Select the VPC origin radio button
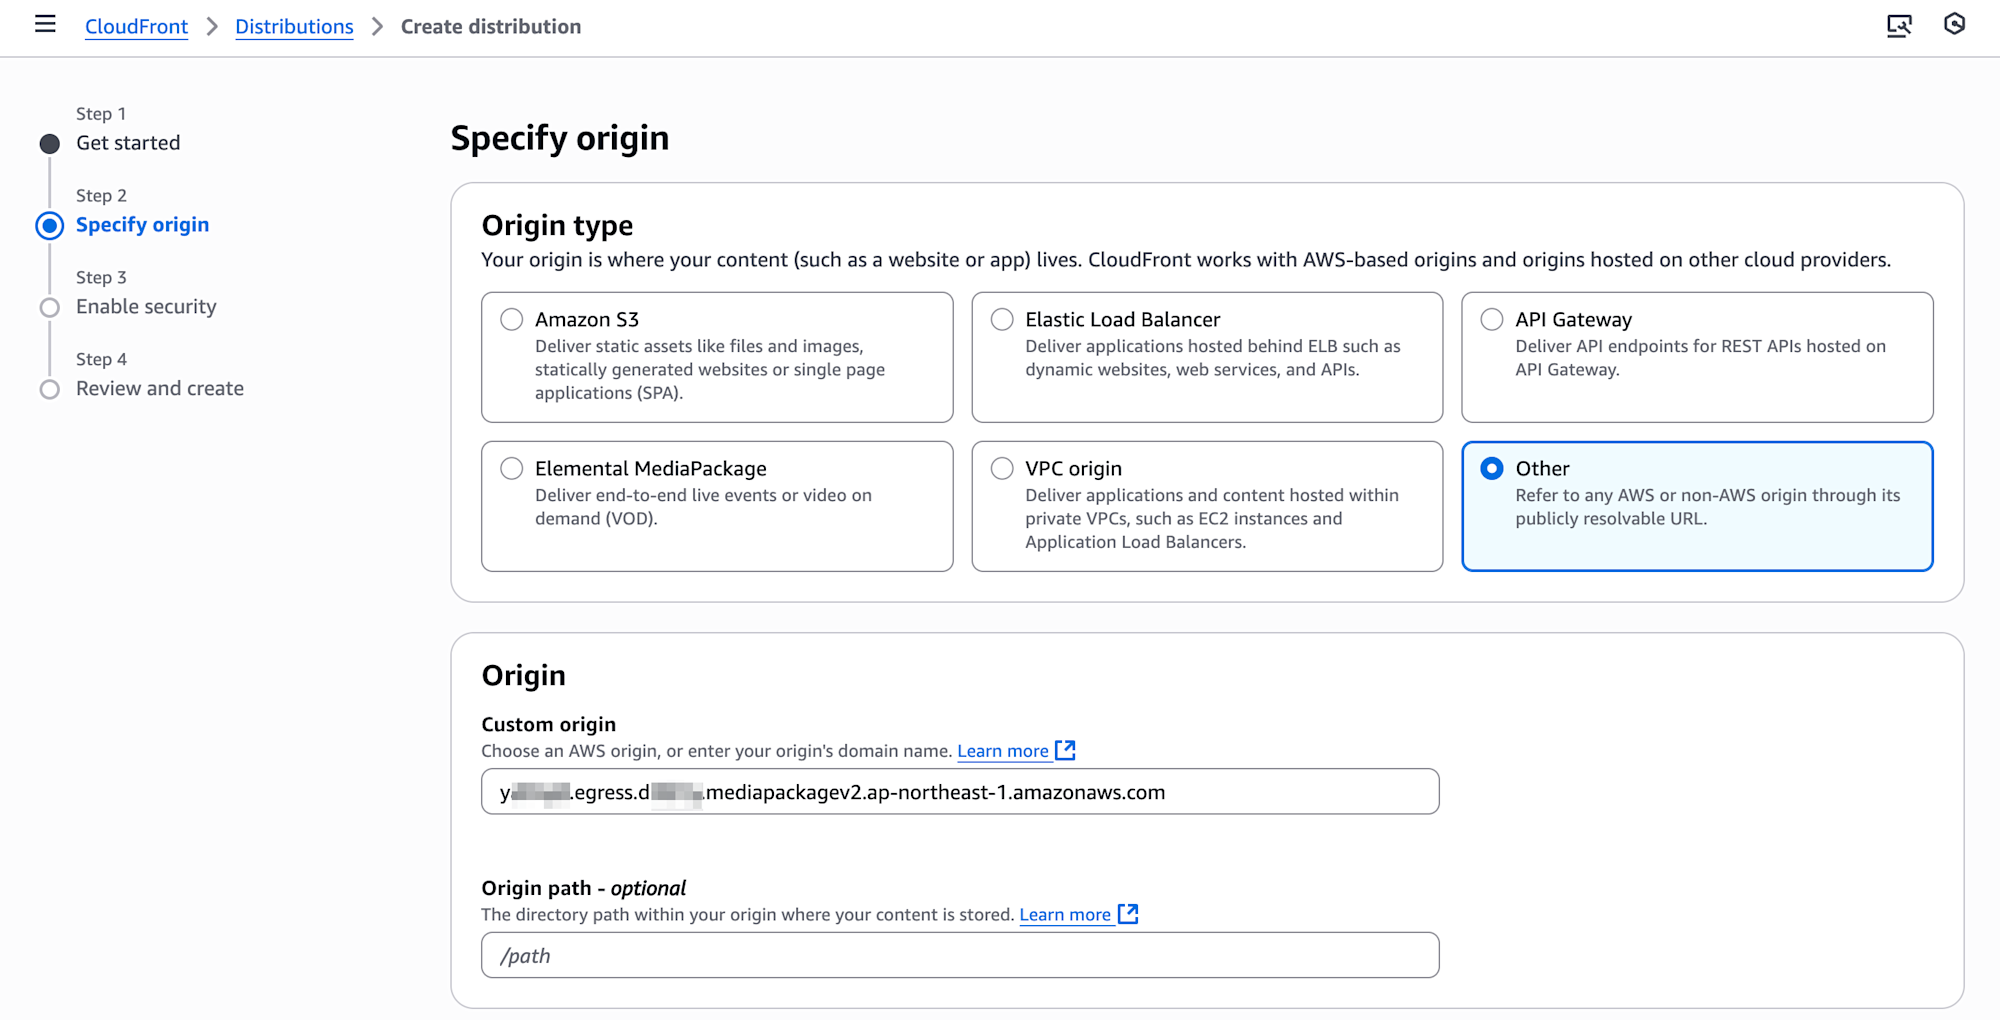This screenshot has width=2000, height=1020. (x=1002, y=469)
